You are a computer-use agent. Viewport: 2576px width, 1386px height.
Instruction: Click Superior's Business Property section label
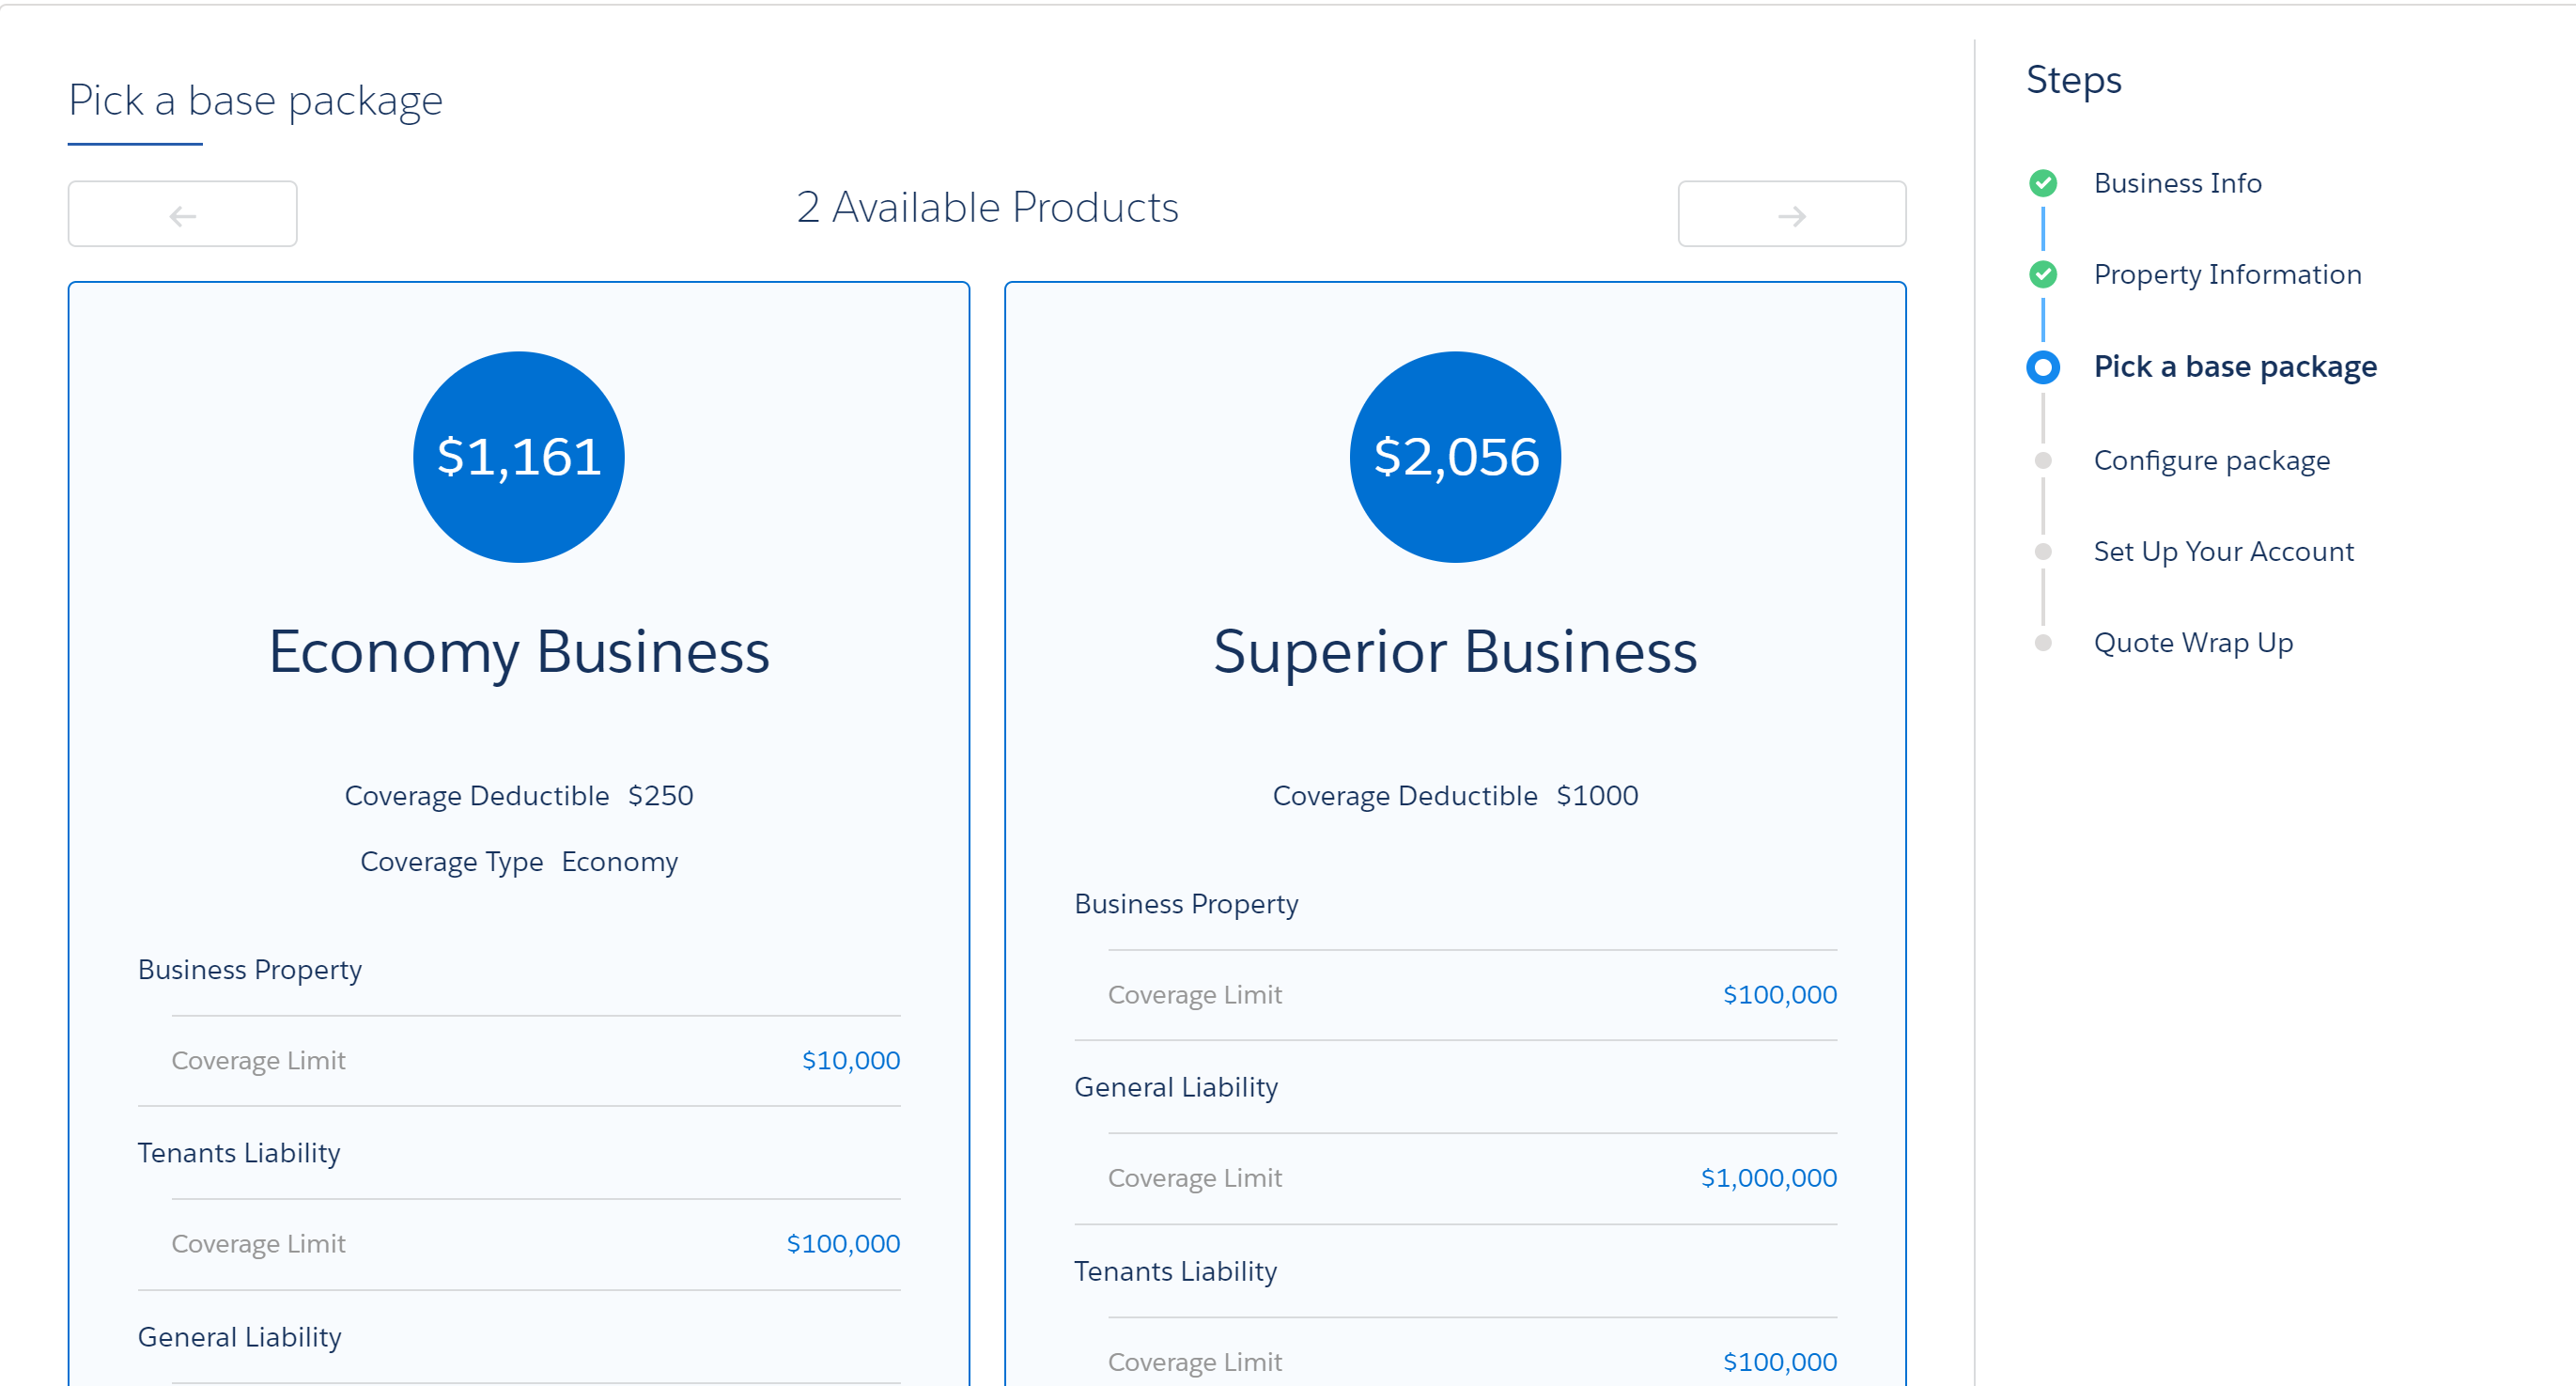point(1186,904)
